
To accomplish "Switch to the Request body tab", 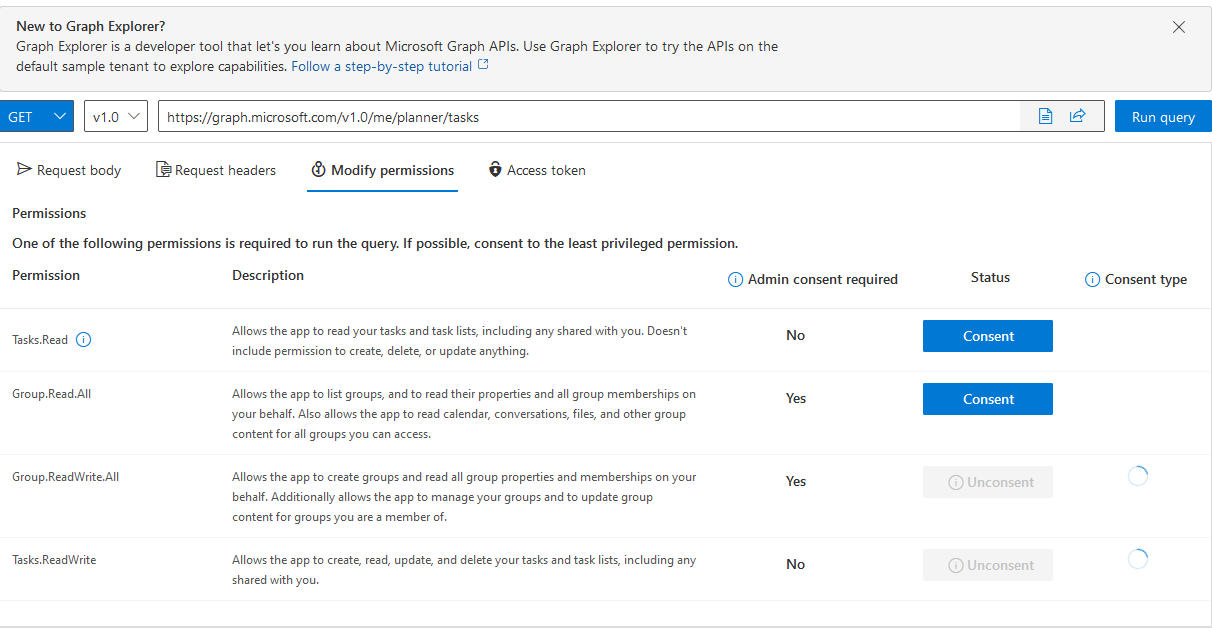I will pos(69,170).
